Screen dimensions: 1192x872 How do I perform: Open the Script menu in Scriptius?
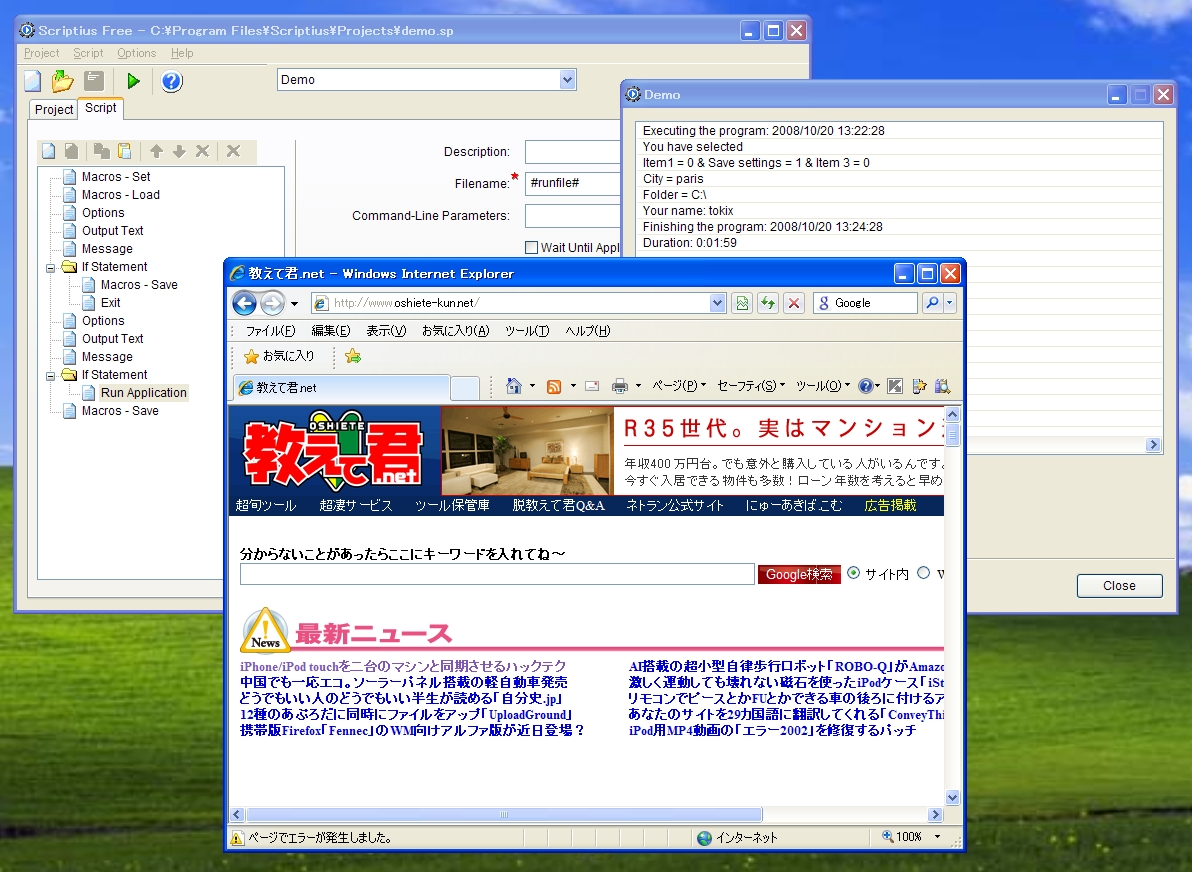(x=88, y=53)
